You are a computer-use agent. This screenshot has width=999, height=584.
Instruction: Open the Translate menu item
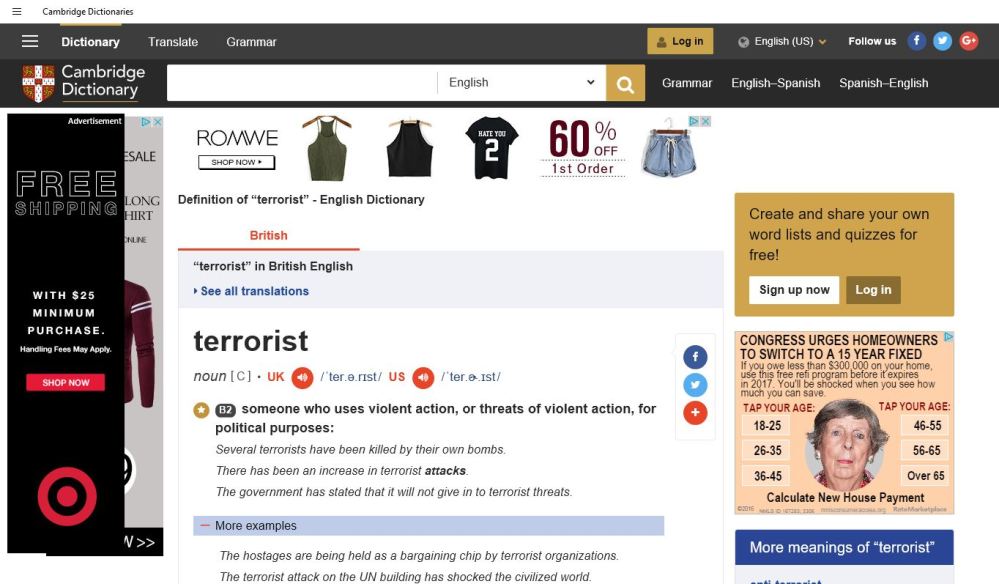pos(173,42)
